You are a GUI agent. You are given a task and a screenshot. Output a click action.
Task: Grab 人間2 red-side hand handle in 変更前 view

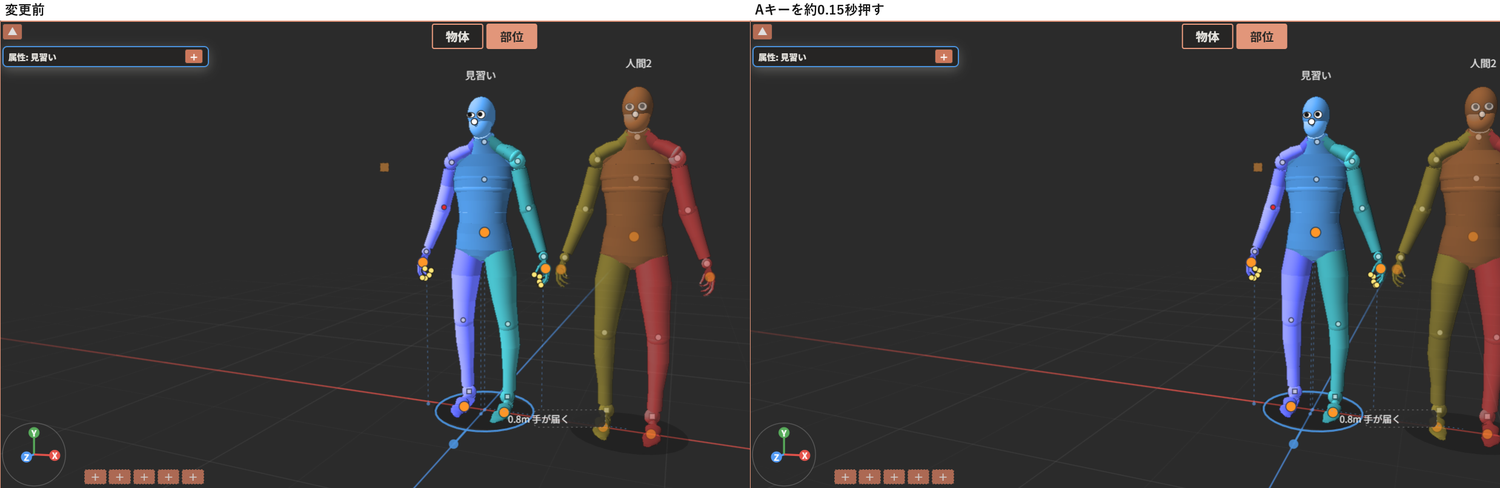pos(709,277)
